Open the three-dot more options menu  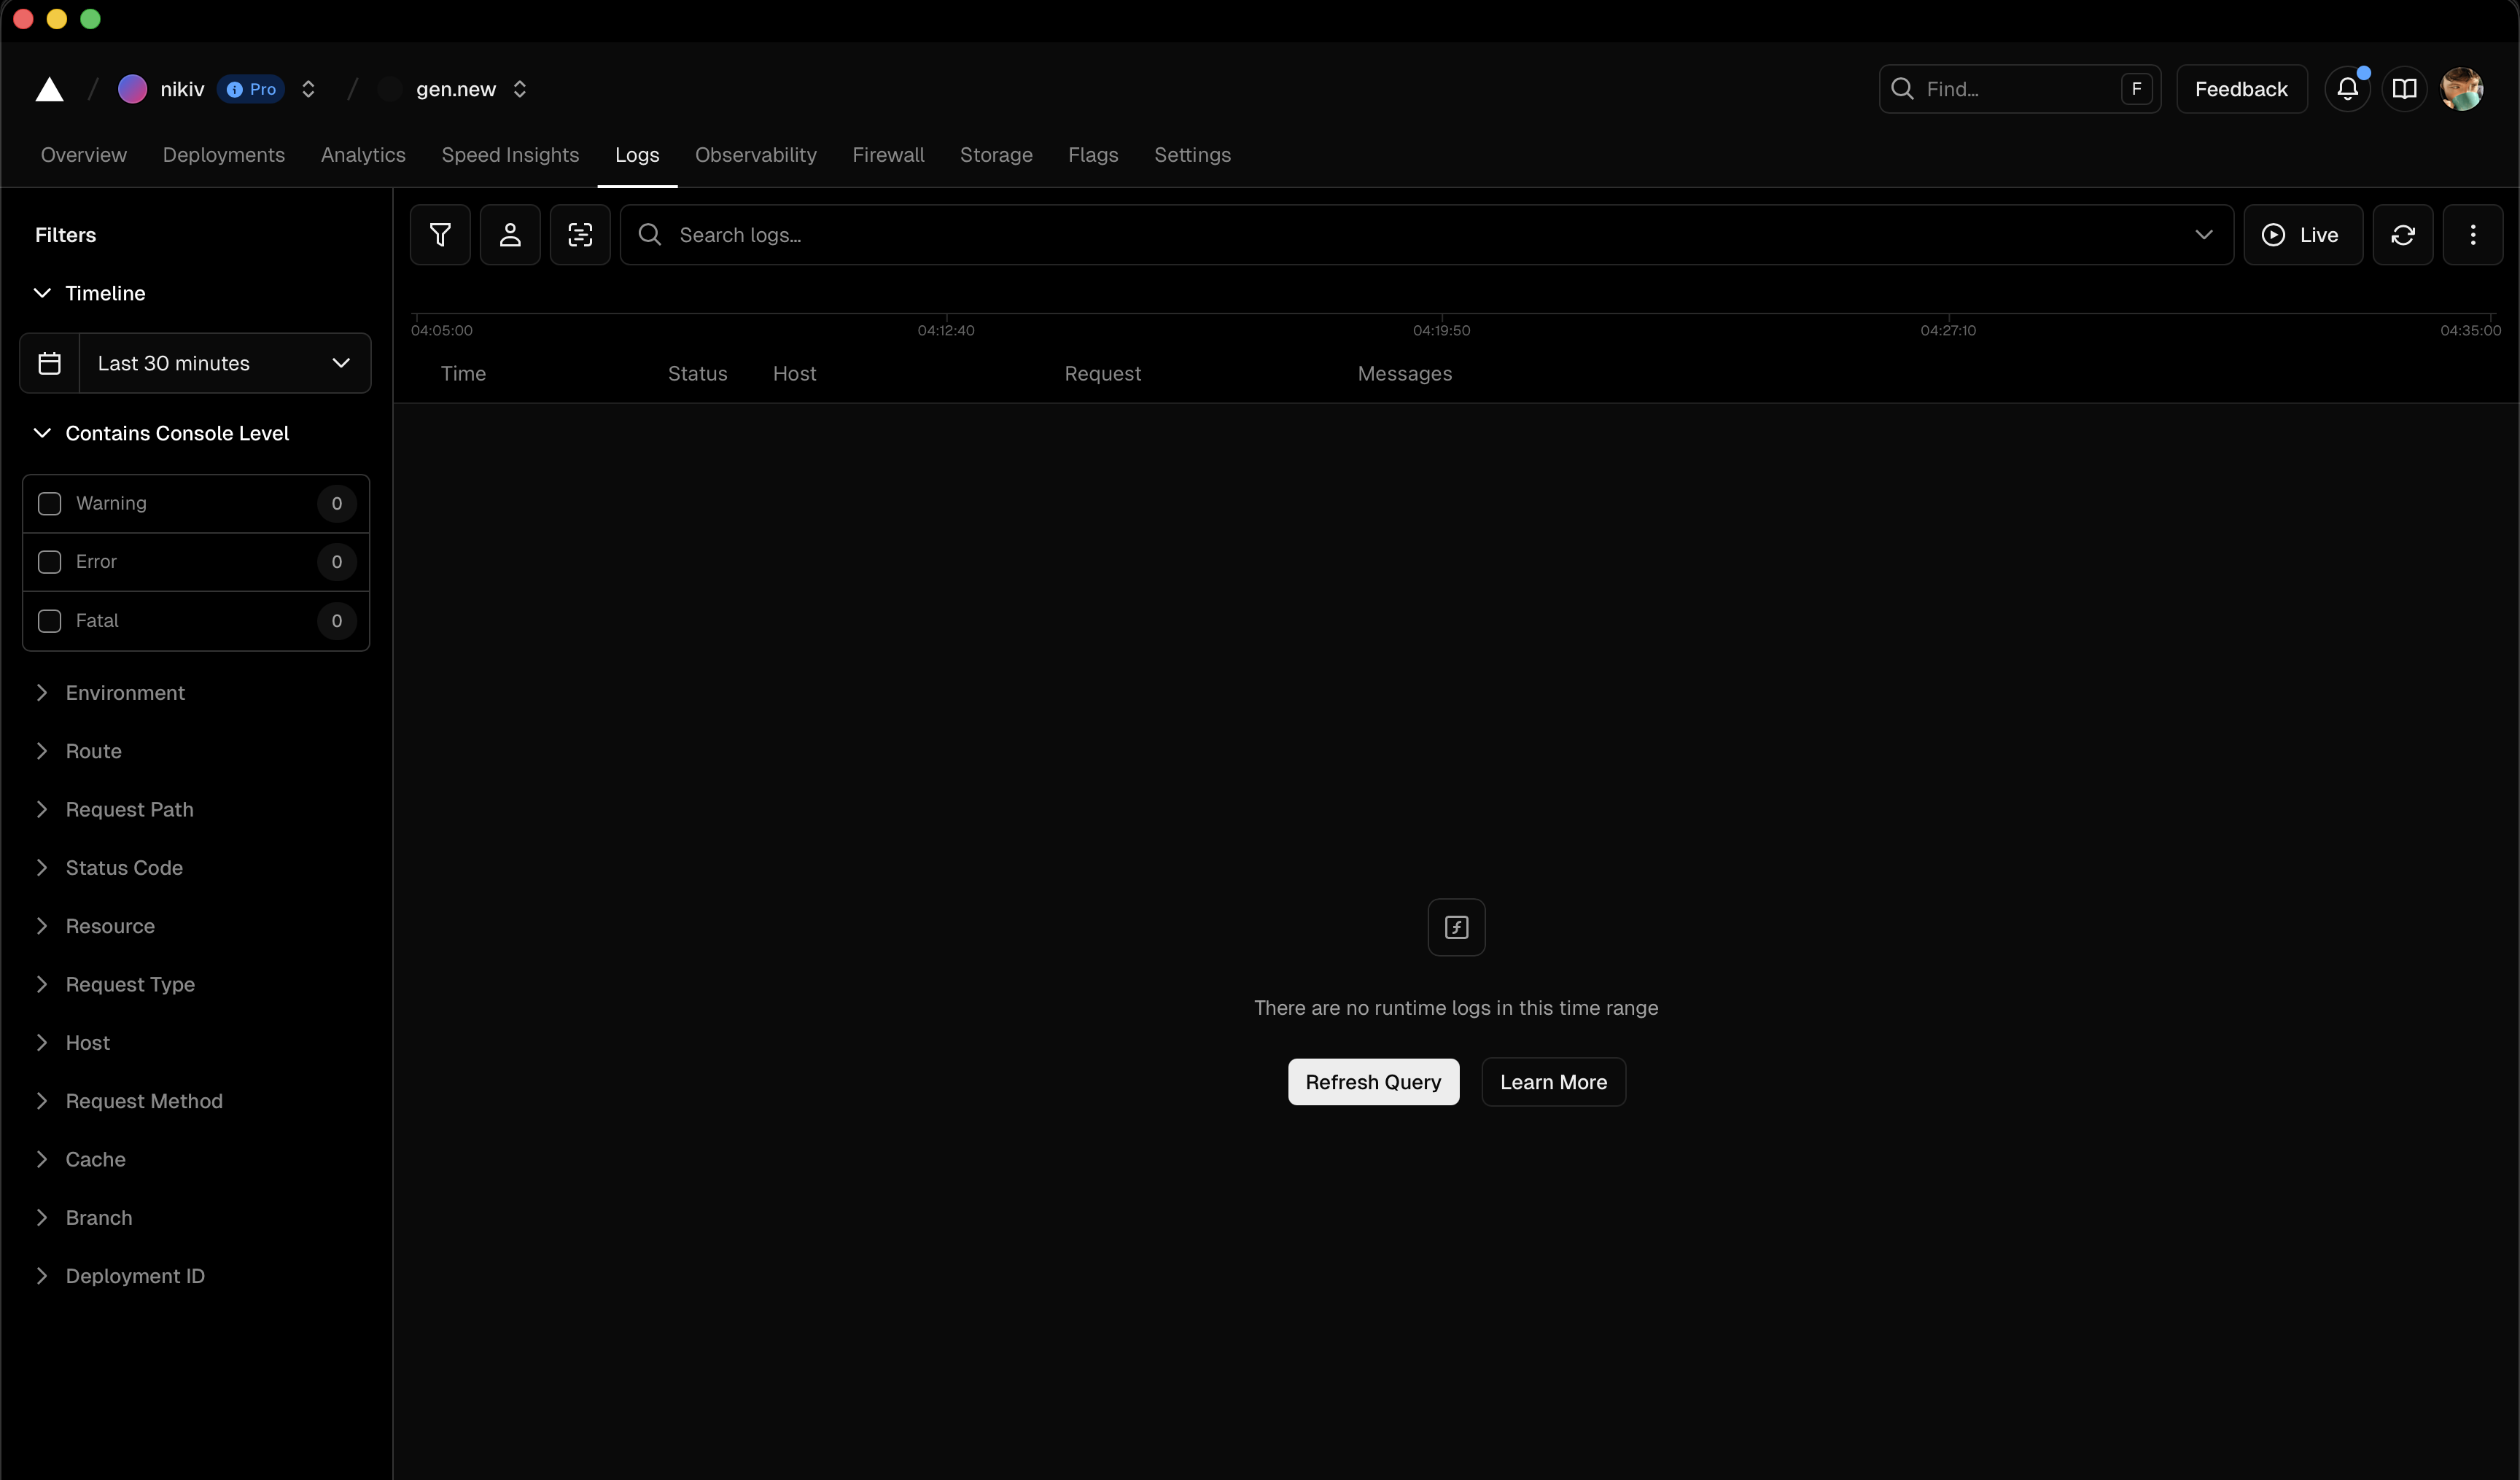point(2473,235)
